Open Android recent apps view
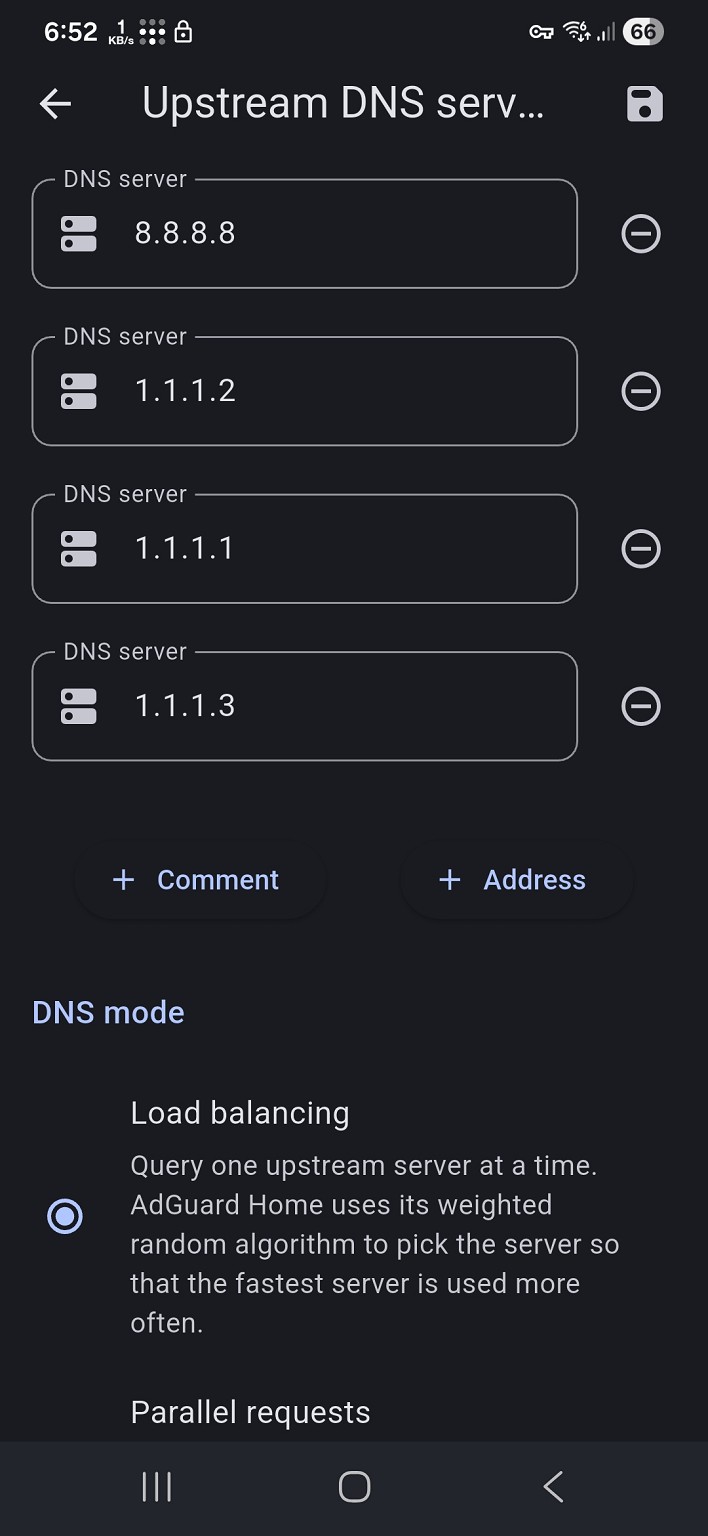This screenshot has height=1536, width=708. [x=157, y=1487]
